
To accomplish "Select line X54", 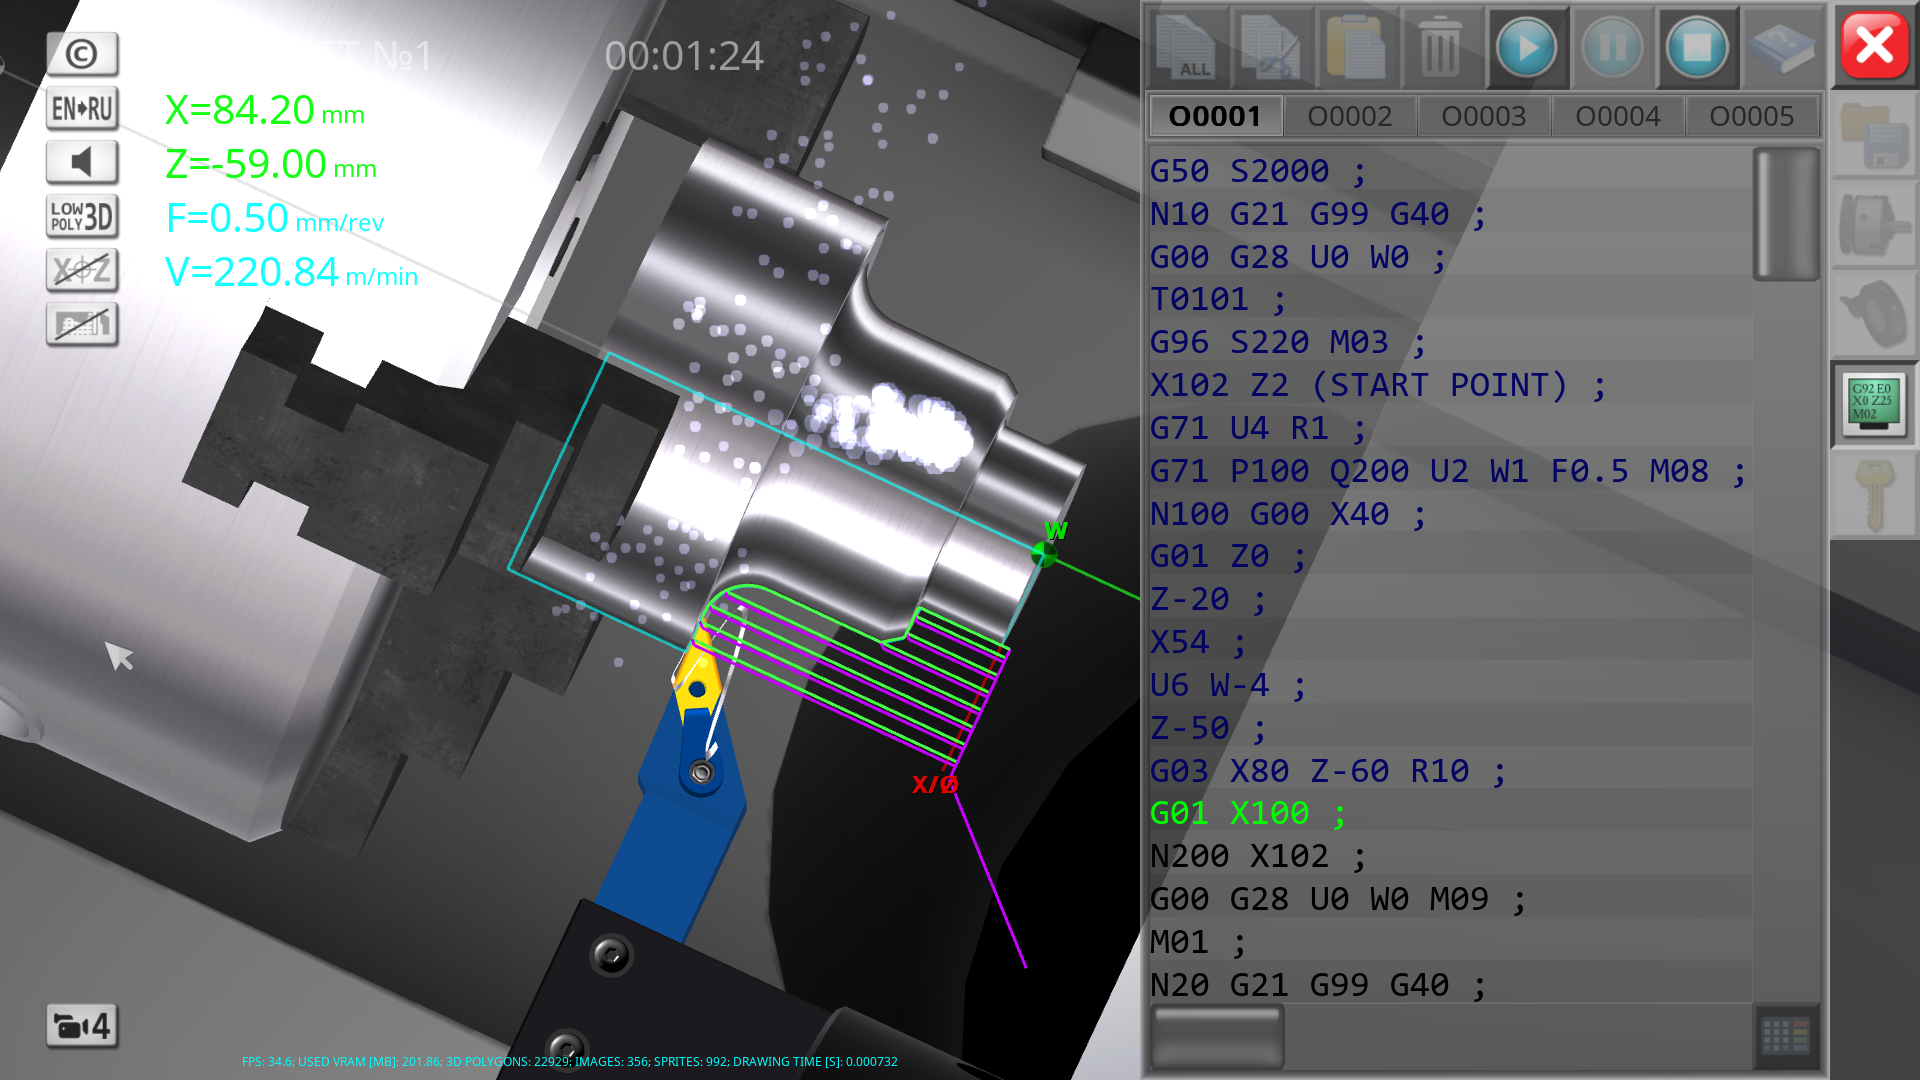I will pyautogui.click(x=1450, y=642).
